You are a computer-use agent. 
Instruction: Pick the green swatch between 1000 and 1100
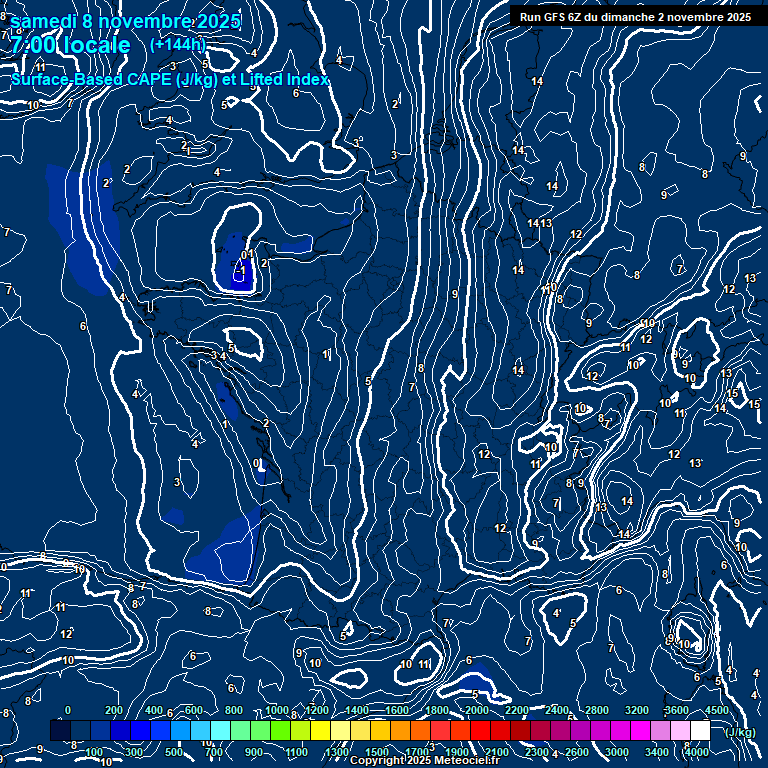pos(280,730)
